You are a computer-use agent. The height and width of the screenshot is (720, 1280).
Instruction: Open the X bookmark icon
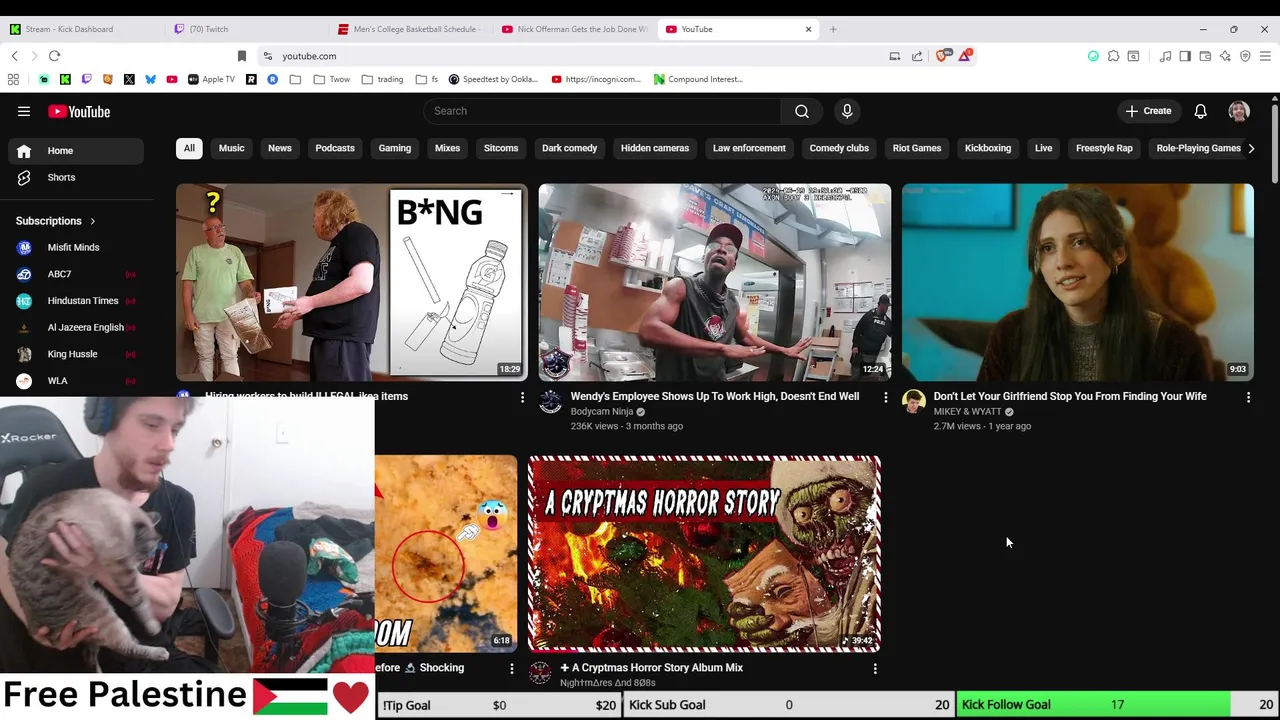pos(129,79)
